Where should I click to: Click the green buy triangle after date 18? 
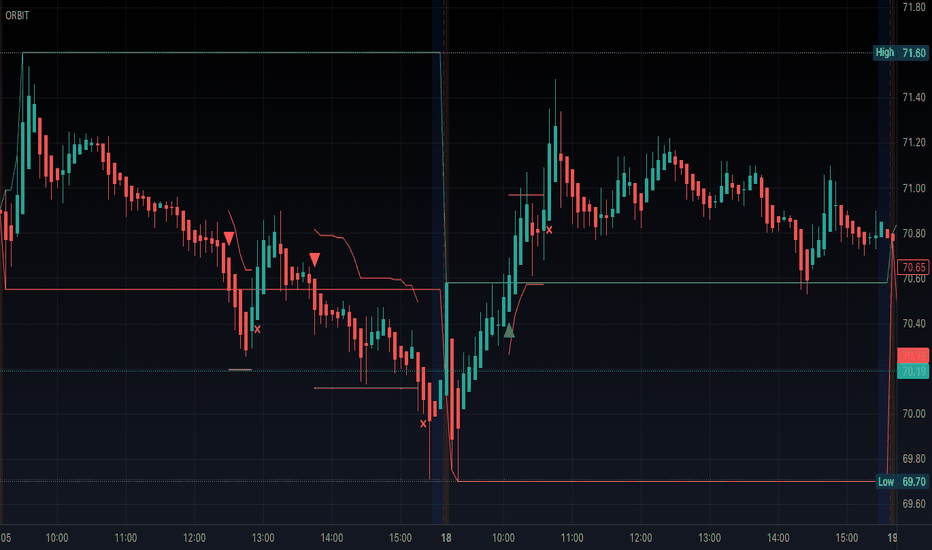[509, 331]
